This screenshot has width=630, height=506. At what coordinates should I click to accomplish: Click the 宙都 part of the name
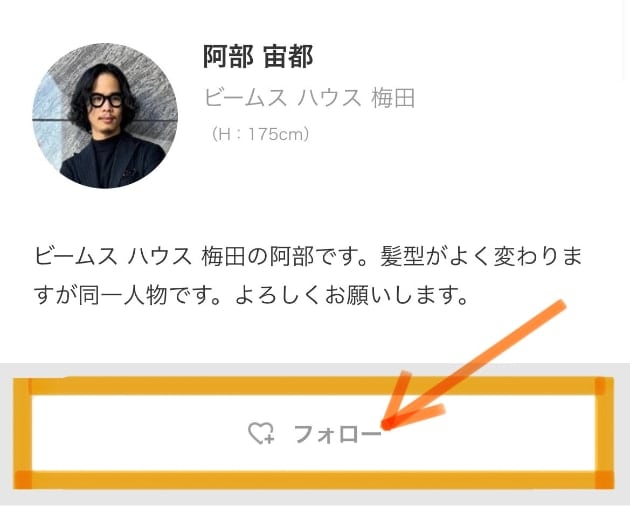[288, 56]
